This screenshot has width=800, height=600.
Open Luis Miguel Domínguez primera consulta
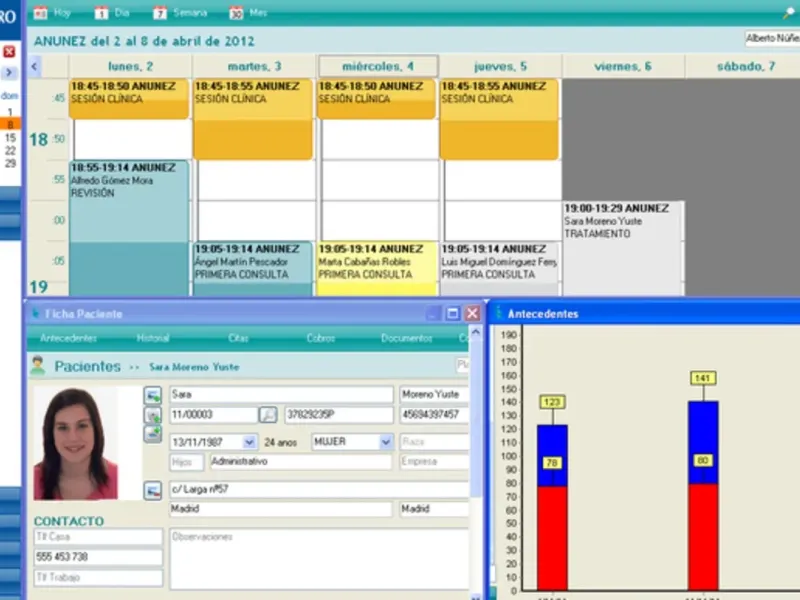(x=499, y=269)
